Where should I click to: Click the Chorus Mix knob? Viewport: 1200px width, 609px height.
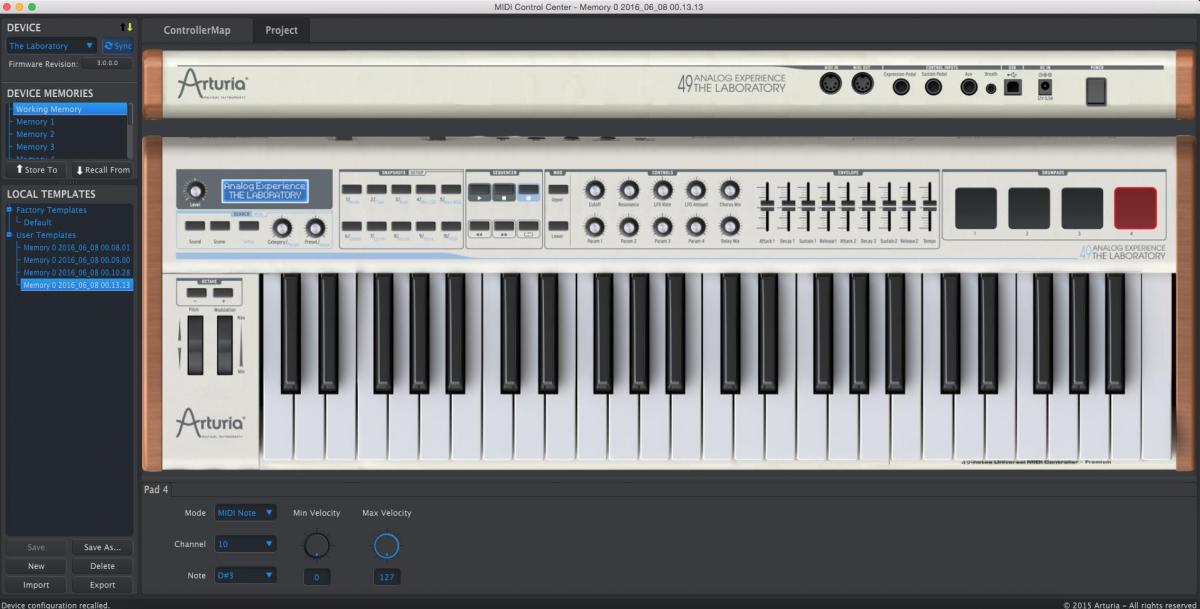coord(730,189)
